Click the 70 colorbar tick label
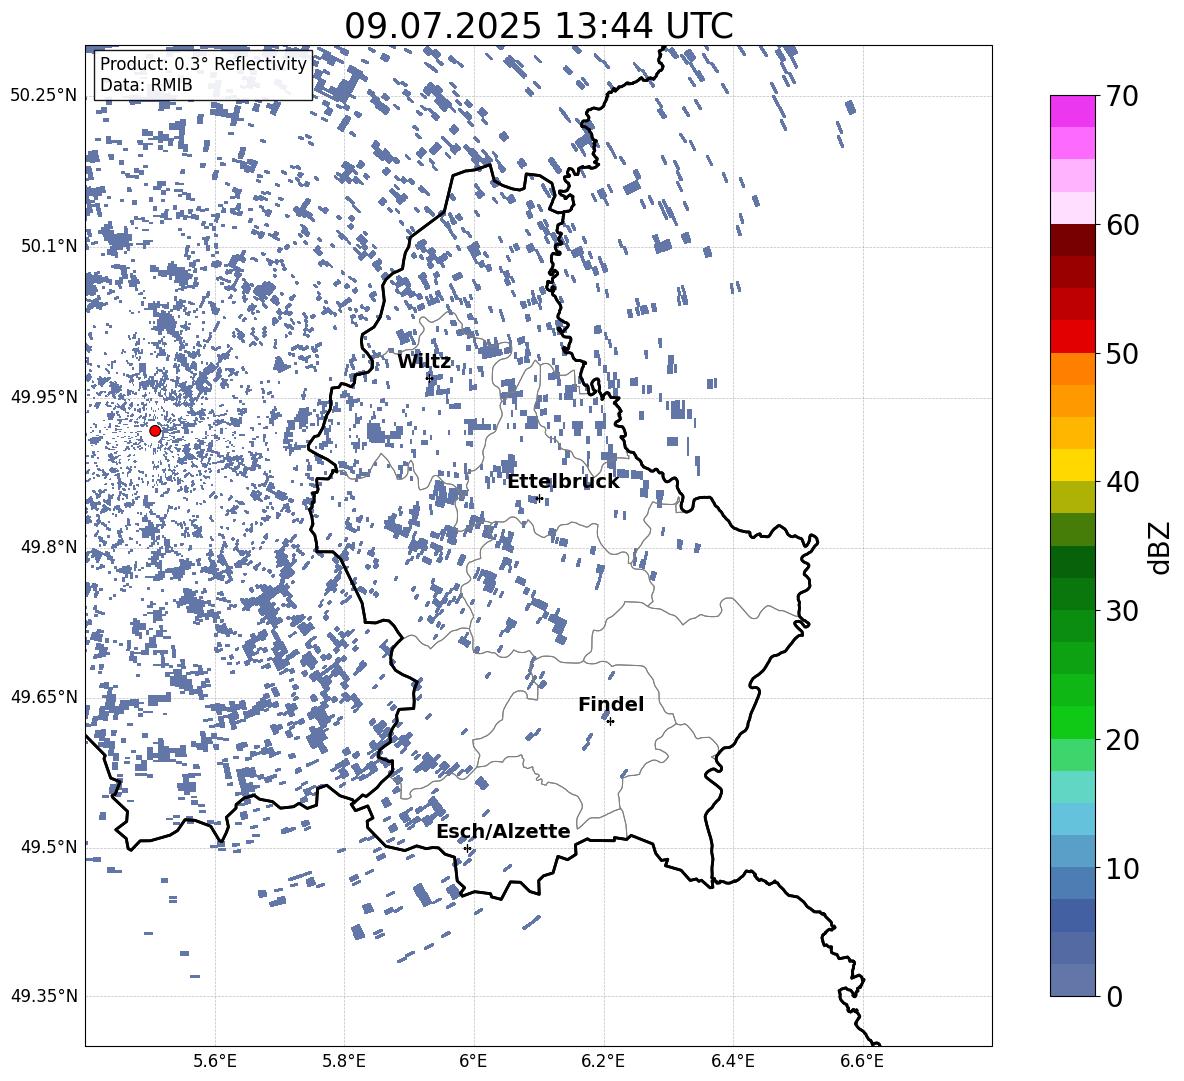Viewport: 1184px width, 1081px height. click(x=1122, y=96)
